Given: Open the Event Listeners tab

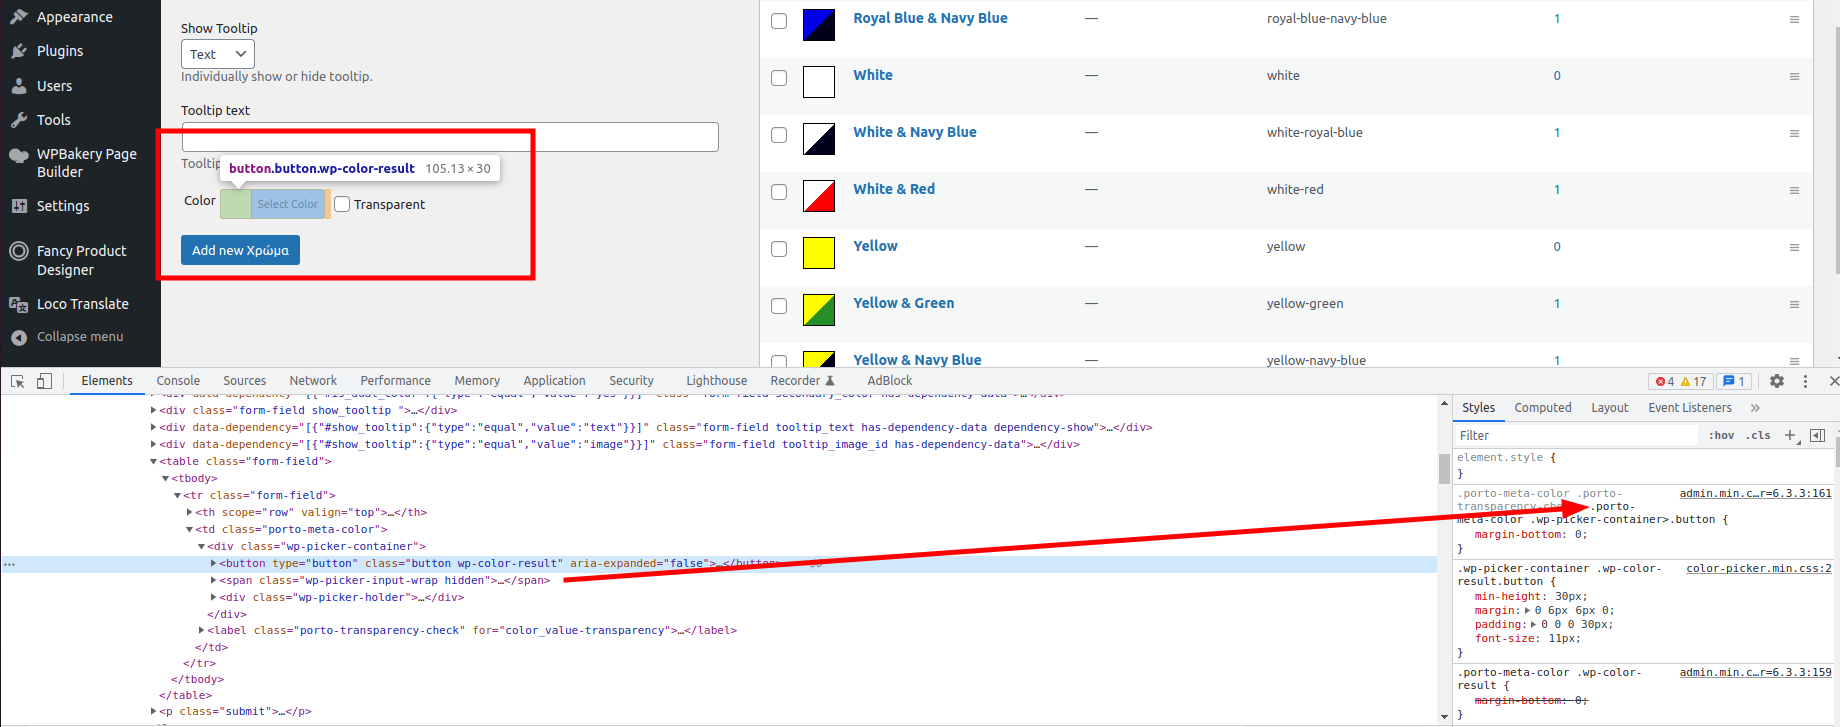Looking at the screenshot, I should (x=1690, y=408).
